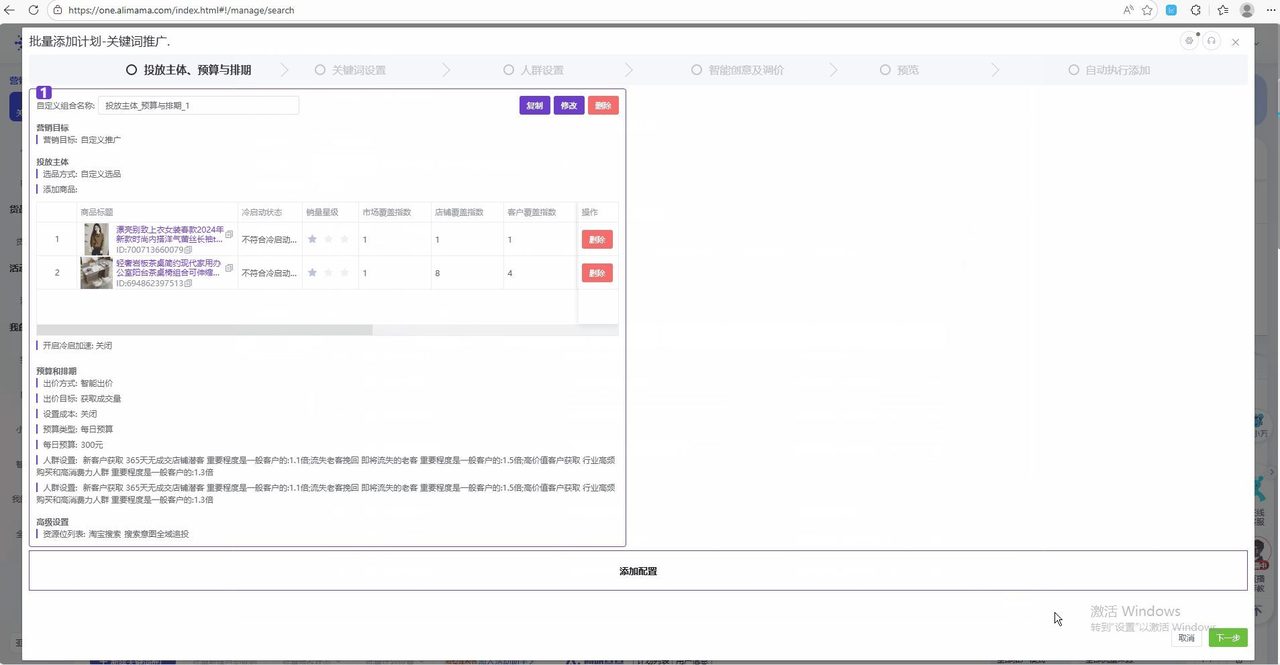Open browser settings and more menu
The image size is (1280, 665).
(1270, 10)
